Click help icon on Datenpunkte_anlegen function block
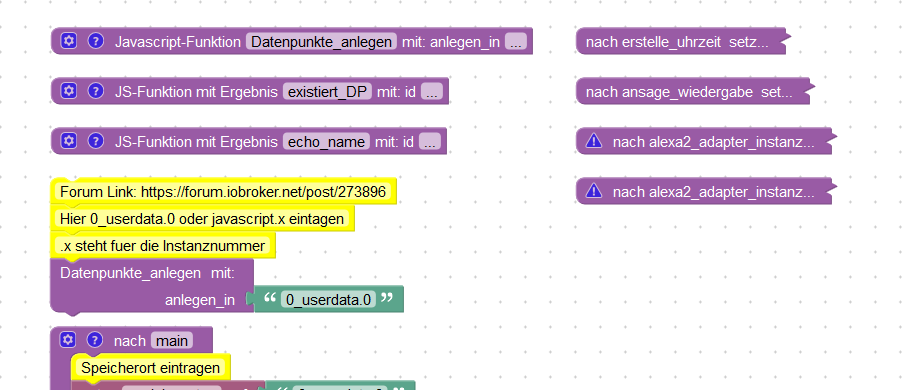Screen dimensions: 917x390 click(96, 41)
